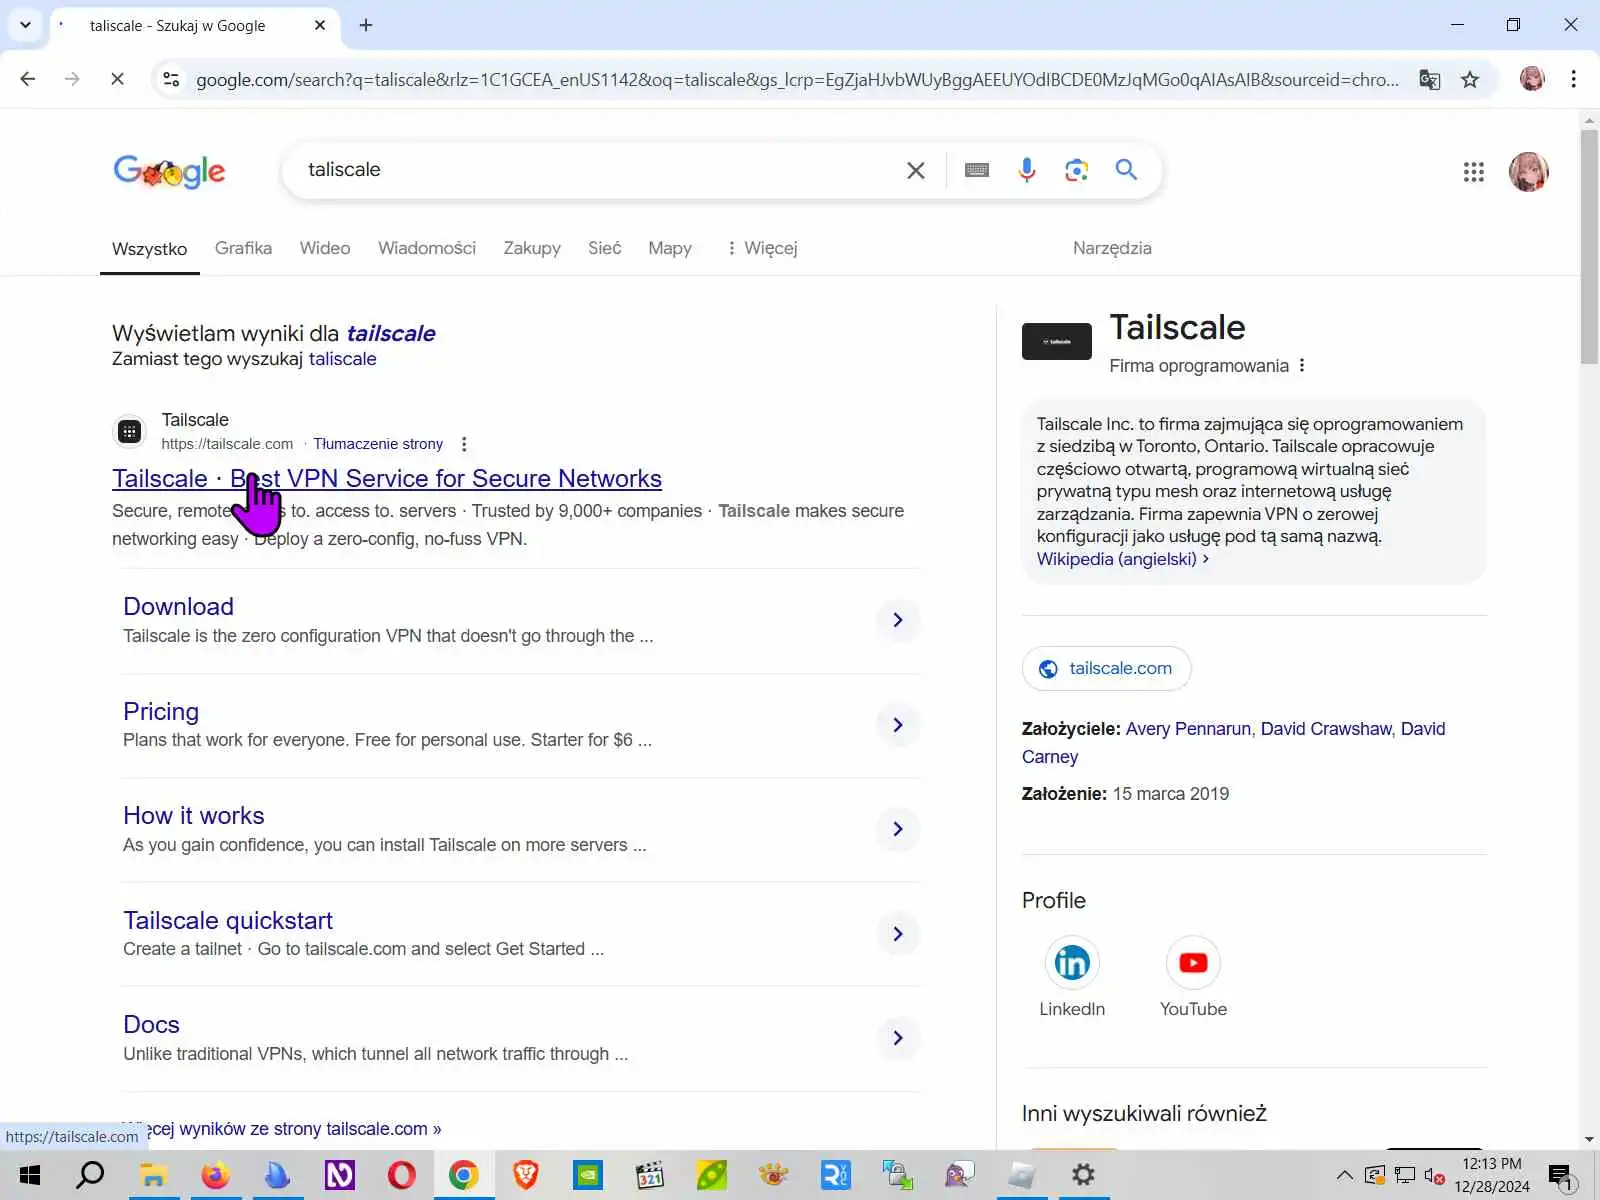Stop loading the page
Screen dimensions: 1600x1200
(117, 79)
